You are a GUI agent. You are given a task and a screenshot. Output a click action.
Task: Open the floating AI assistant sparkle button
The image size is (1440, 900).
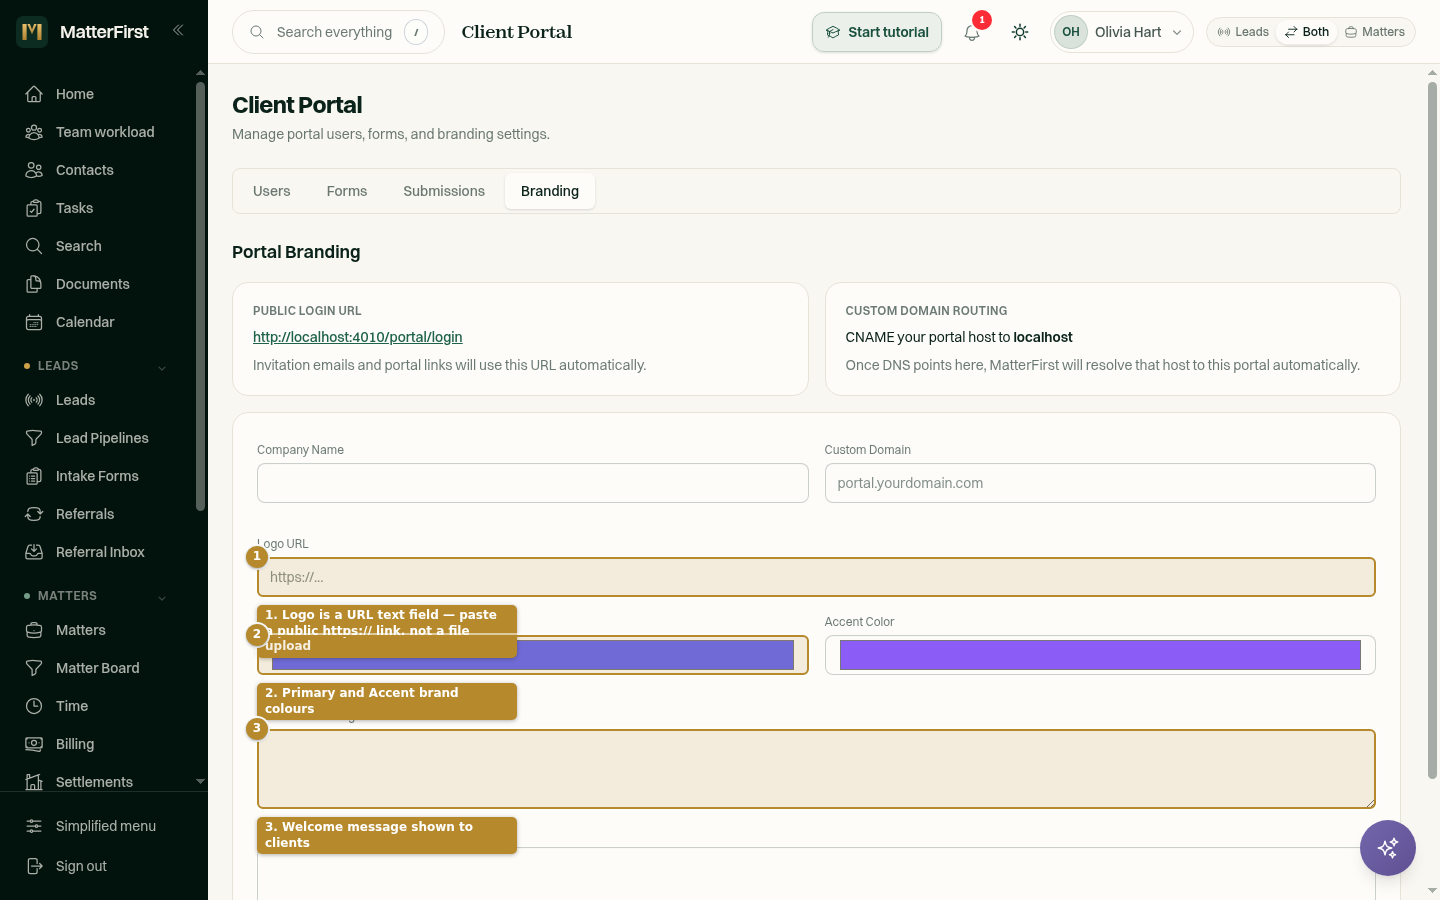1388,848
